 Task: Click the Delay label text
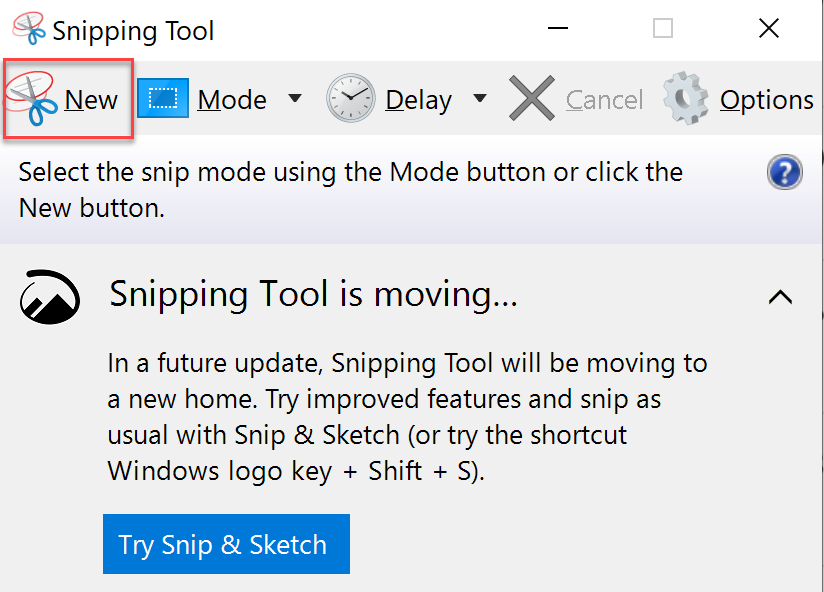[x=418, y=100]
